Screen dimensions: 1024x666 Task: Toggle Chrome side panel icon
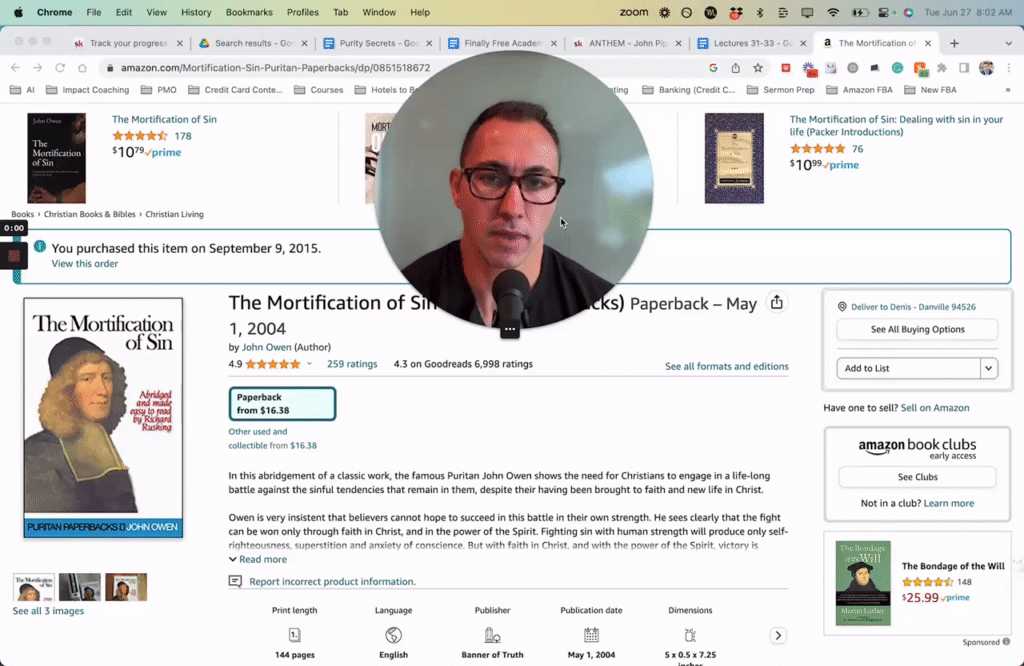point(964,68)
